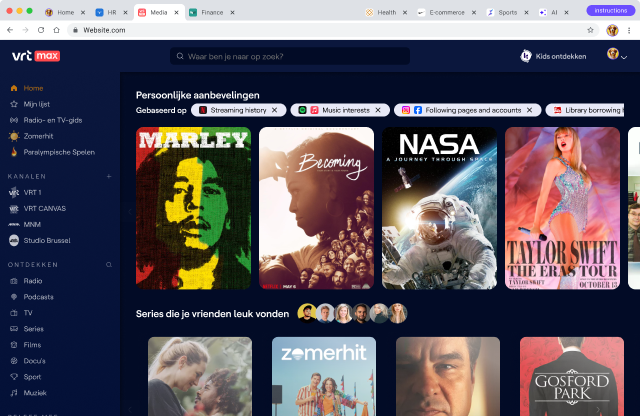Close the Media browser tab
The width and height of the screenshot is (640, 416).
pyautogui.click(x=176, y=13)
